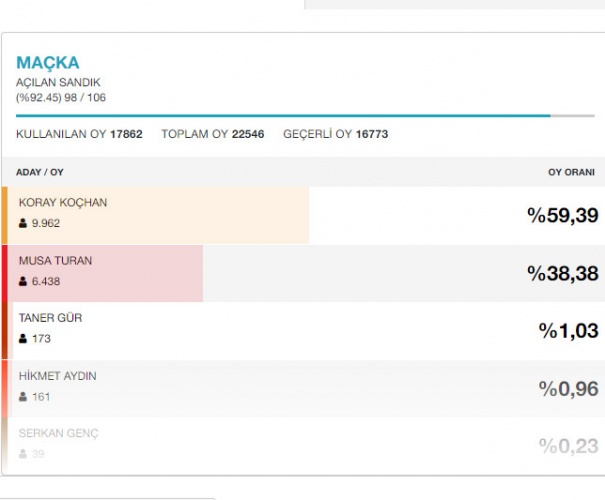Click the red color strip beside Musa Turan
The width and height of the screenshot is (605, 500).
click(x=4, y=273)
